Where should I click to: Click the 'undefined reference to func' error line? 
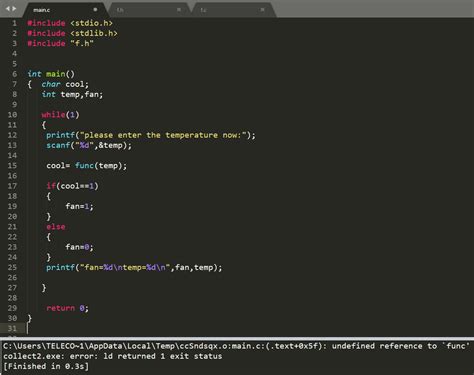(x=236, y=346)
